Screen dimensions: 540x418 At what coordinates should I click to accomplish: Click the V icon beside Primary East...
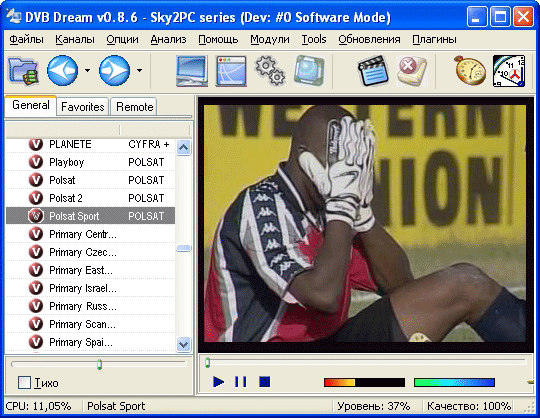pos(36,270)
